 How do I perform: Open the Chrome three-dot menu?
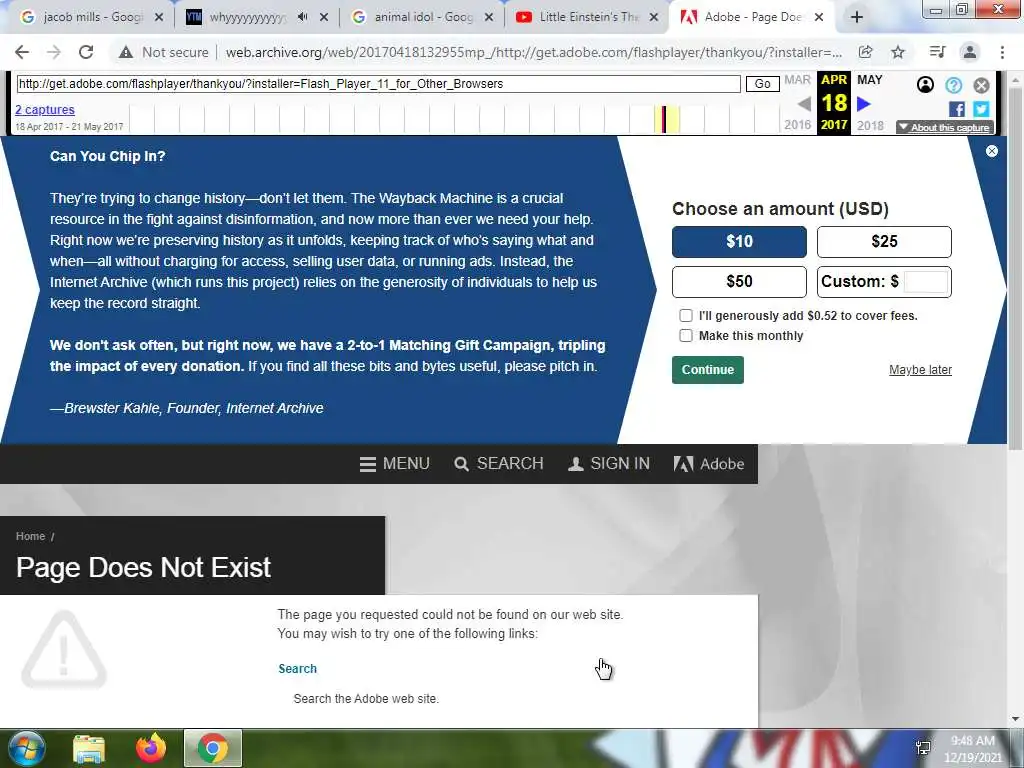[x=1002, y=52]
